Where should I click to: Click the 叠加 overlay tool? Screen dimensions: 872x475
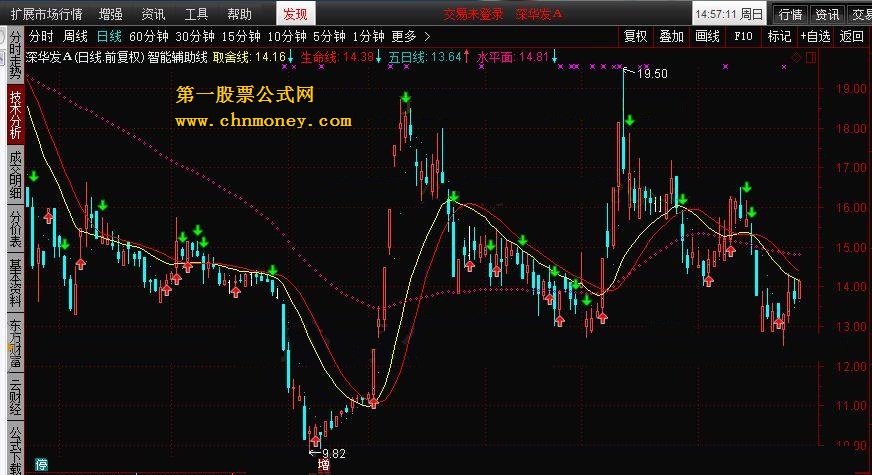pyautogui.click(x=671, y=37)
